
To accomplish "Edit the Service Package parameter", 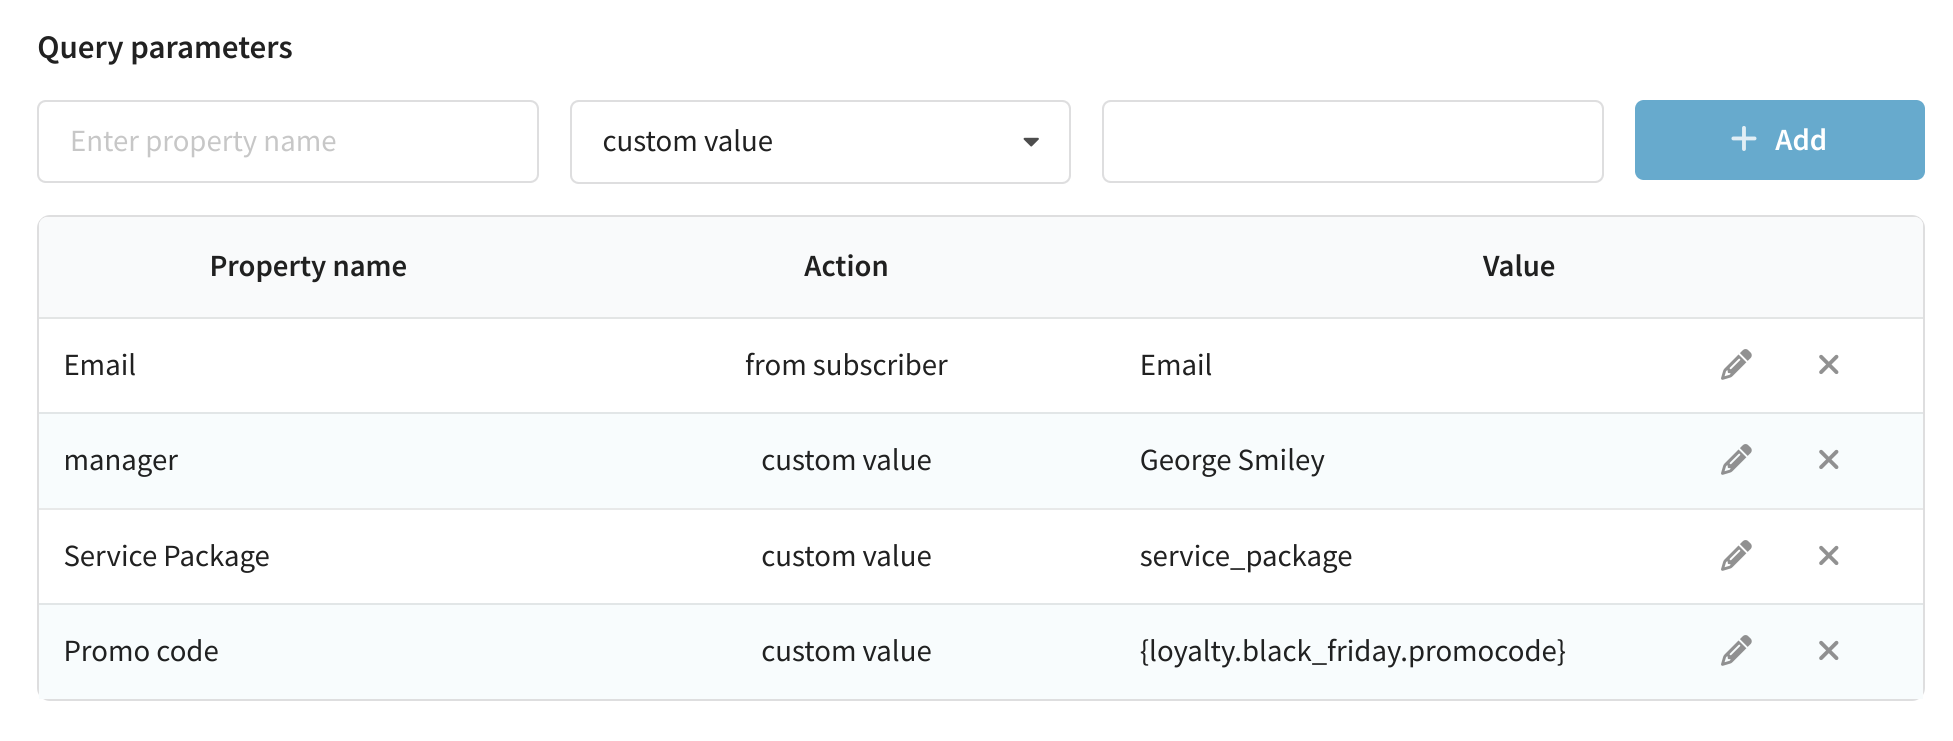I will tap(1736, 556).
